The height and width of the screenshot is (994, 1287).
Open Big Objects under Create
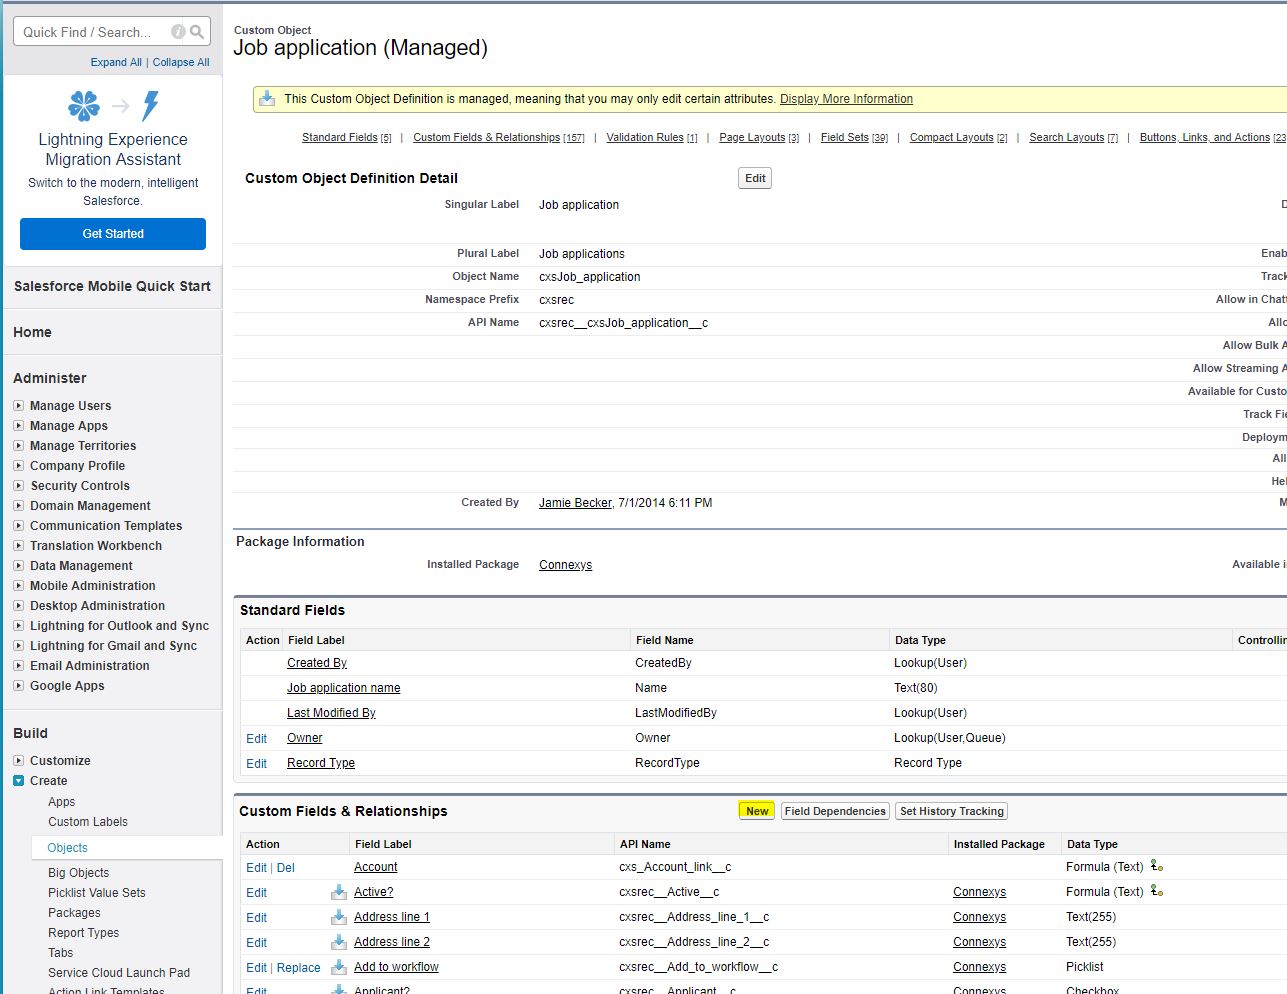(78, 873)
